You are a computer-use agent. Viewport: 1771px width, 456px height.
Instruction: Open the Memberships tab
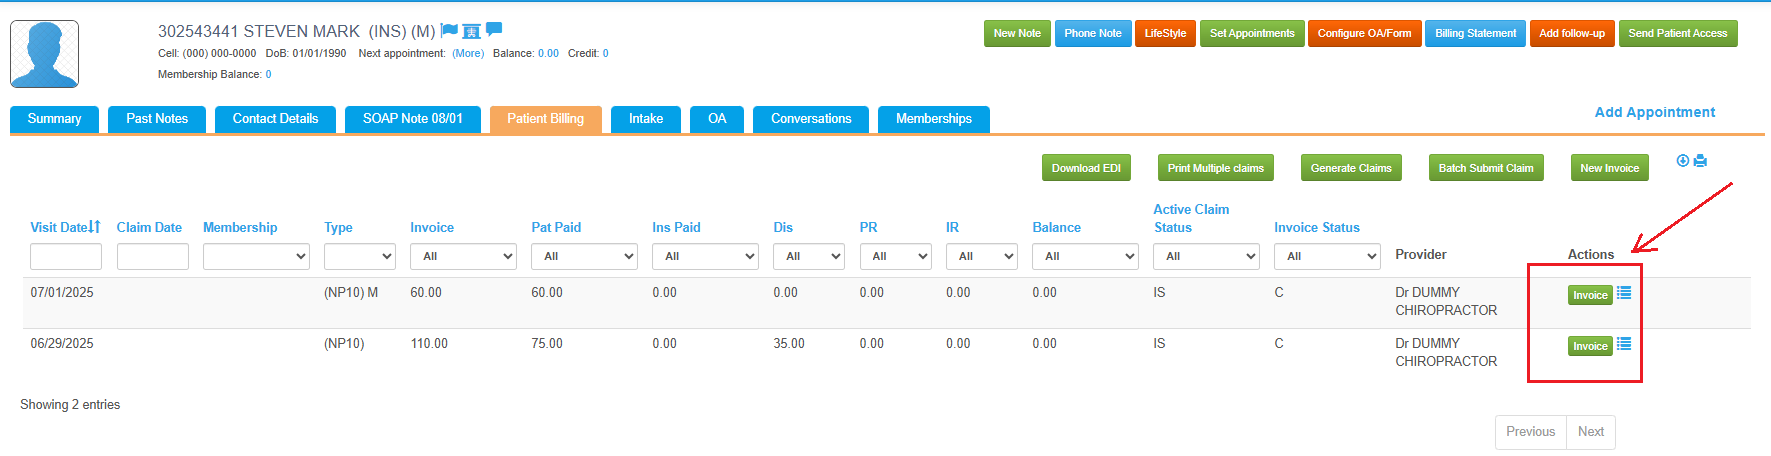coord(934,119)
